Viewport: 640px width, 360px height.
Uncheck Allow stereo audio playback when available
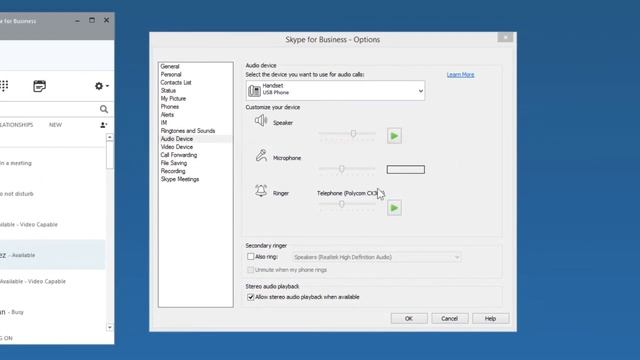point(251,297)
